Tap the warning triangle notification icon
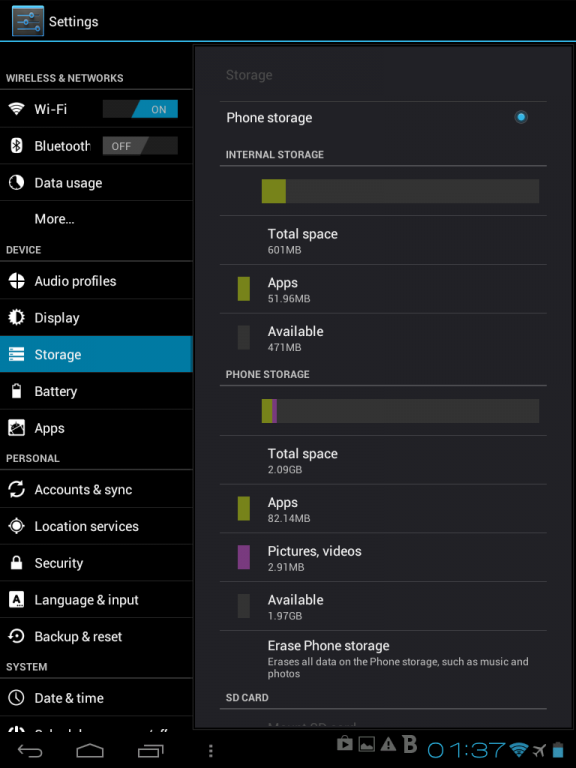 [x=388, y=744]
